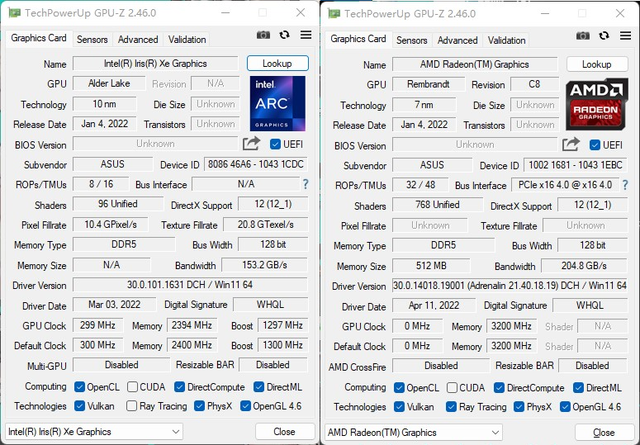The image size is (640, 445).
Task: Toggle UEFI checkbox in Intel window
Action: pyautogui.click(x=276, y=144)
